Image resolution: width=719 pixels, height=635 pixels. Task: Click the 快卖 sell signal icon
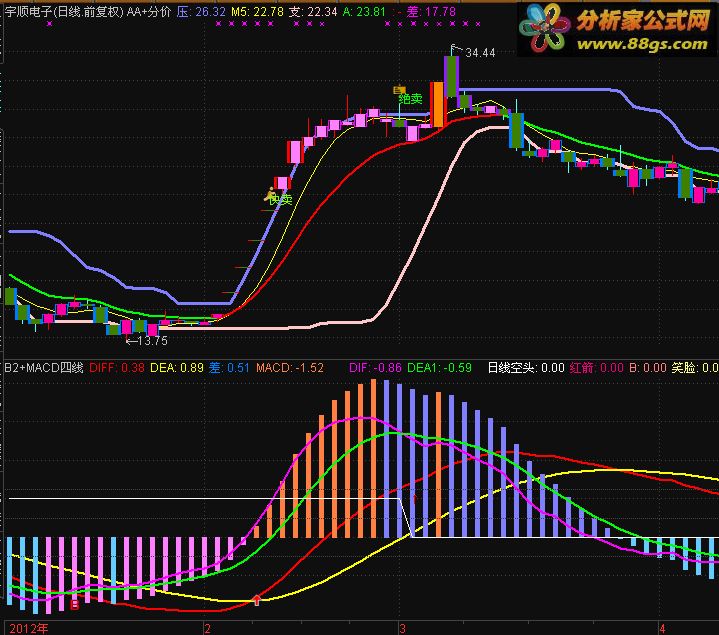270,195
